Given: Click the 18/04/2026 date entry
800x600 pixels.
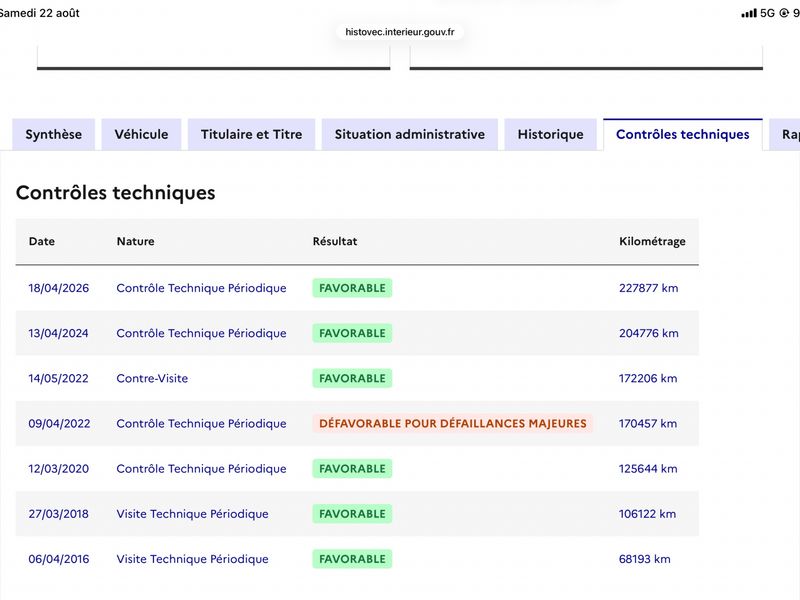Looking at the screenshot, I should (59, 288).
